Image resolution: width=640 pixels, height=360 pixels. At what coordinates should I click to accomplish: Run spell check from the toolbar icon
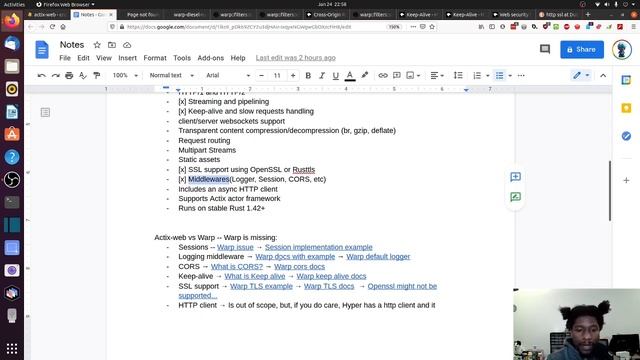[x=83, y=76]
